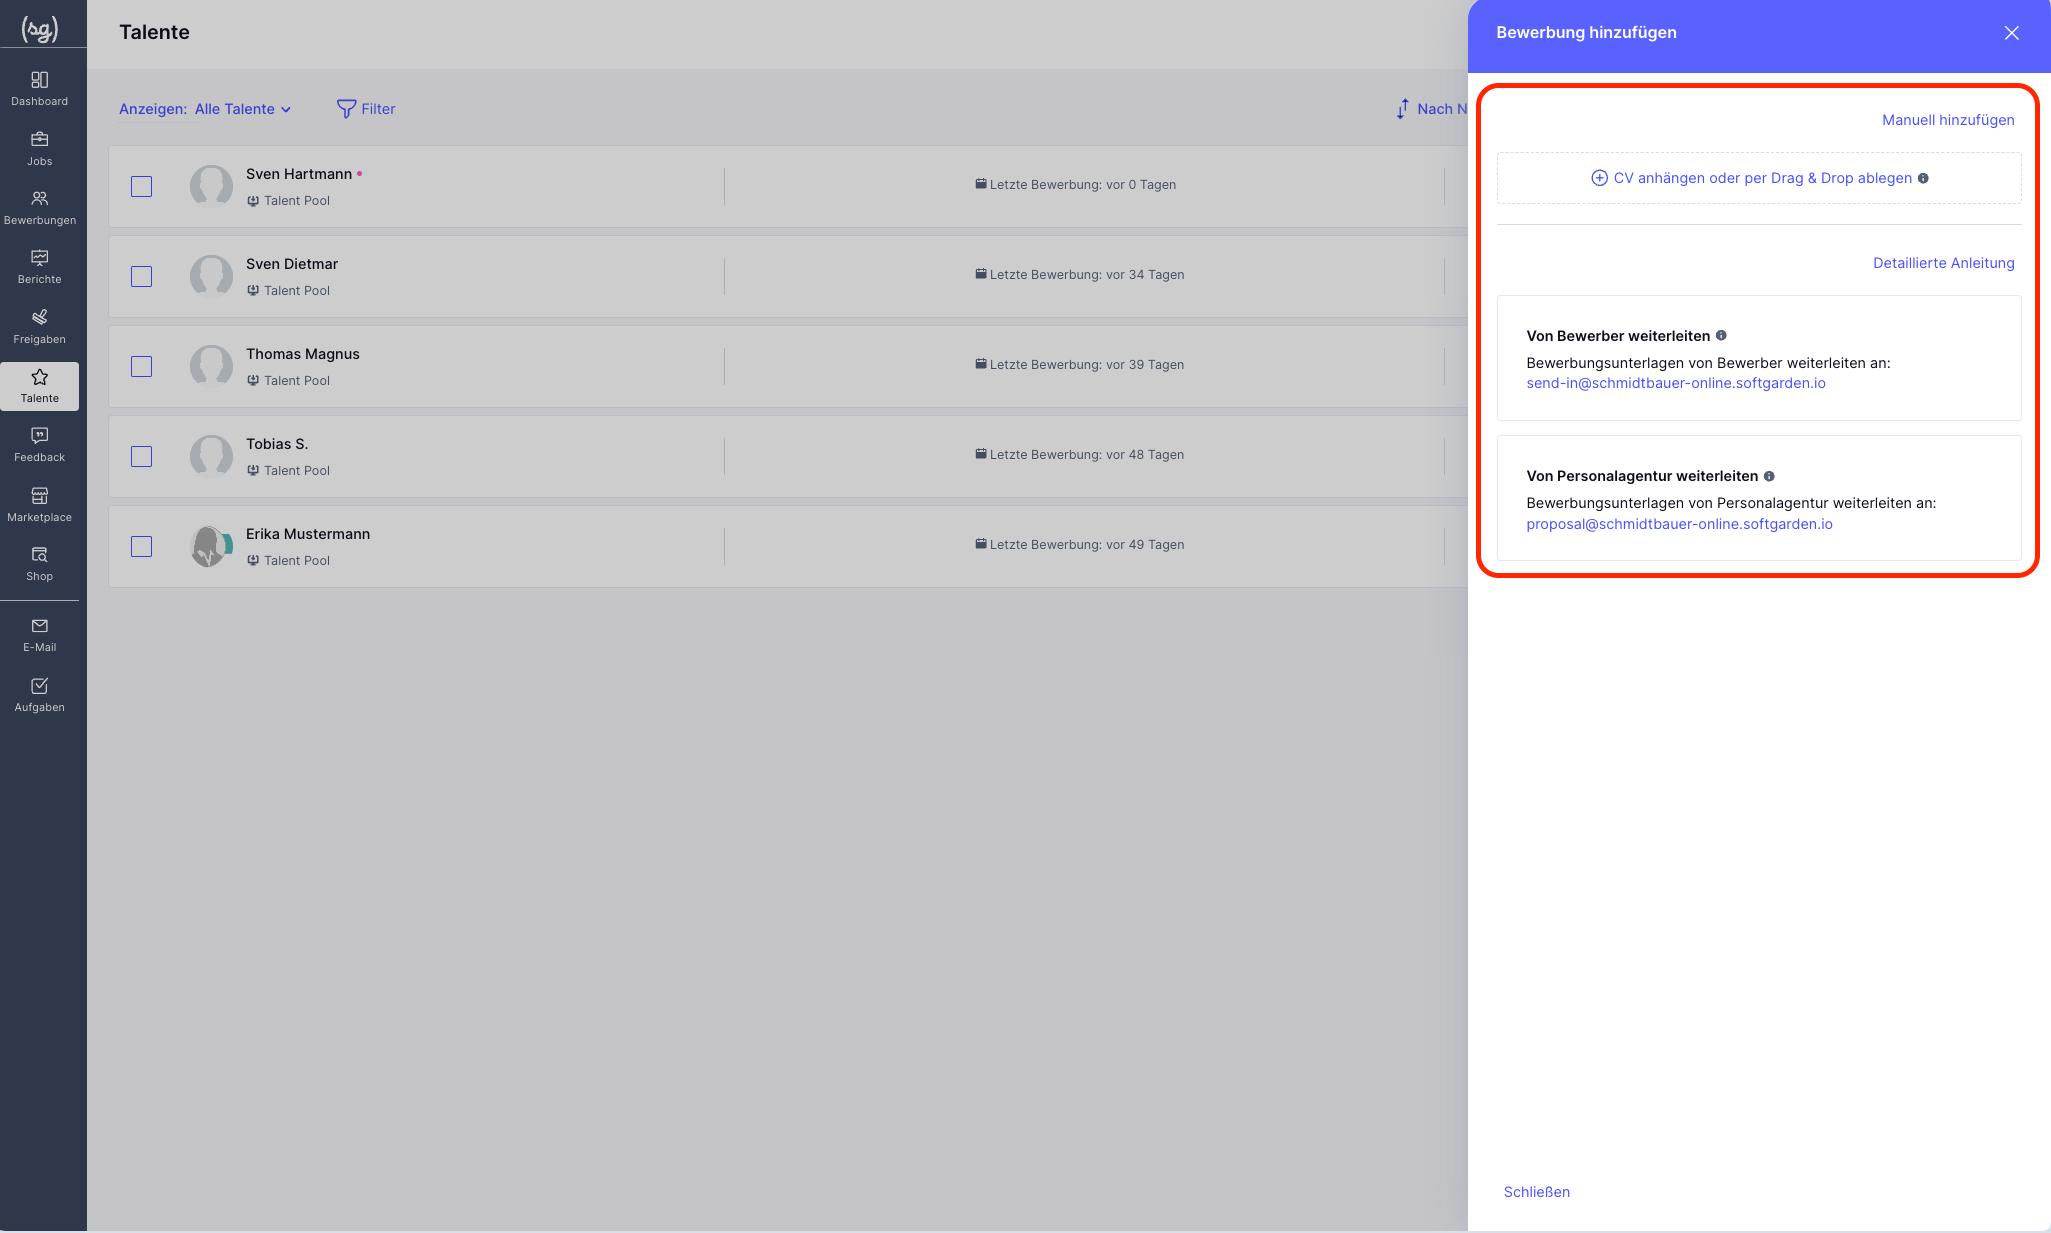Tick Erika Mustermann's checkbox

click(x=142, y=546)
